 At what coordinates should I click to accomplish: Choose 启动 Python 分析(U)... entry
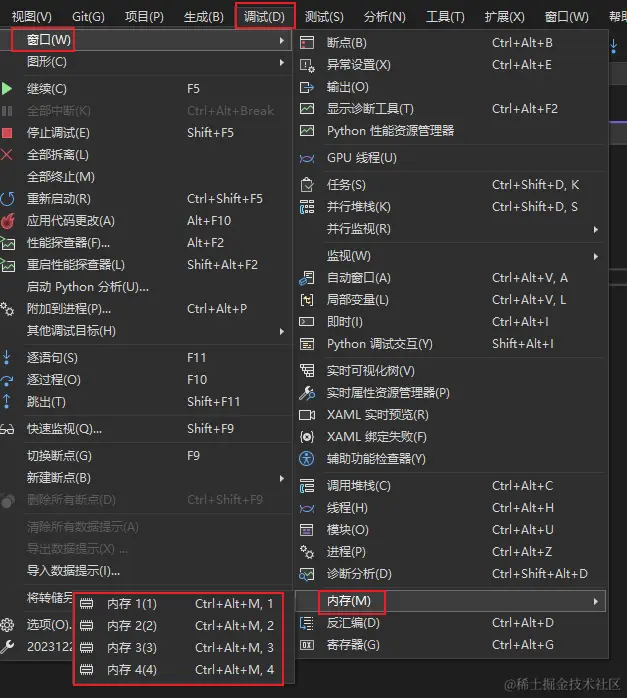(88, 287)
